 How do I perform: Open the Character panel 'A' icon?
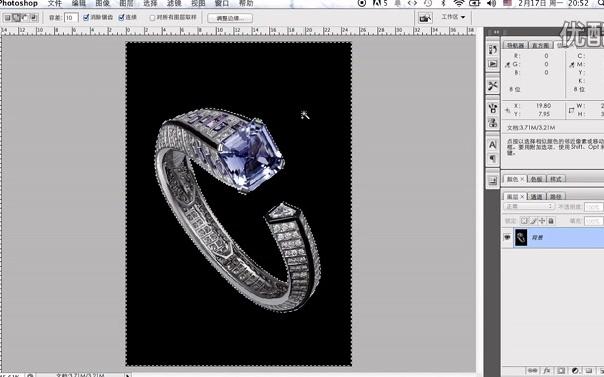(x=493, y=145)
